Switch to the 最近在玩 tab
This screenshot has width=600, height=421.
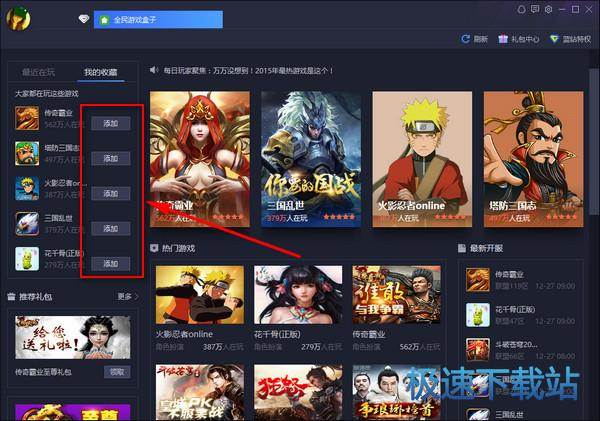38,72
